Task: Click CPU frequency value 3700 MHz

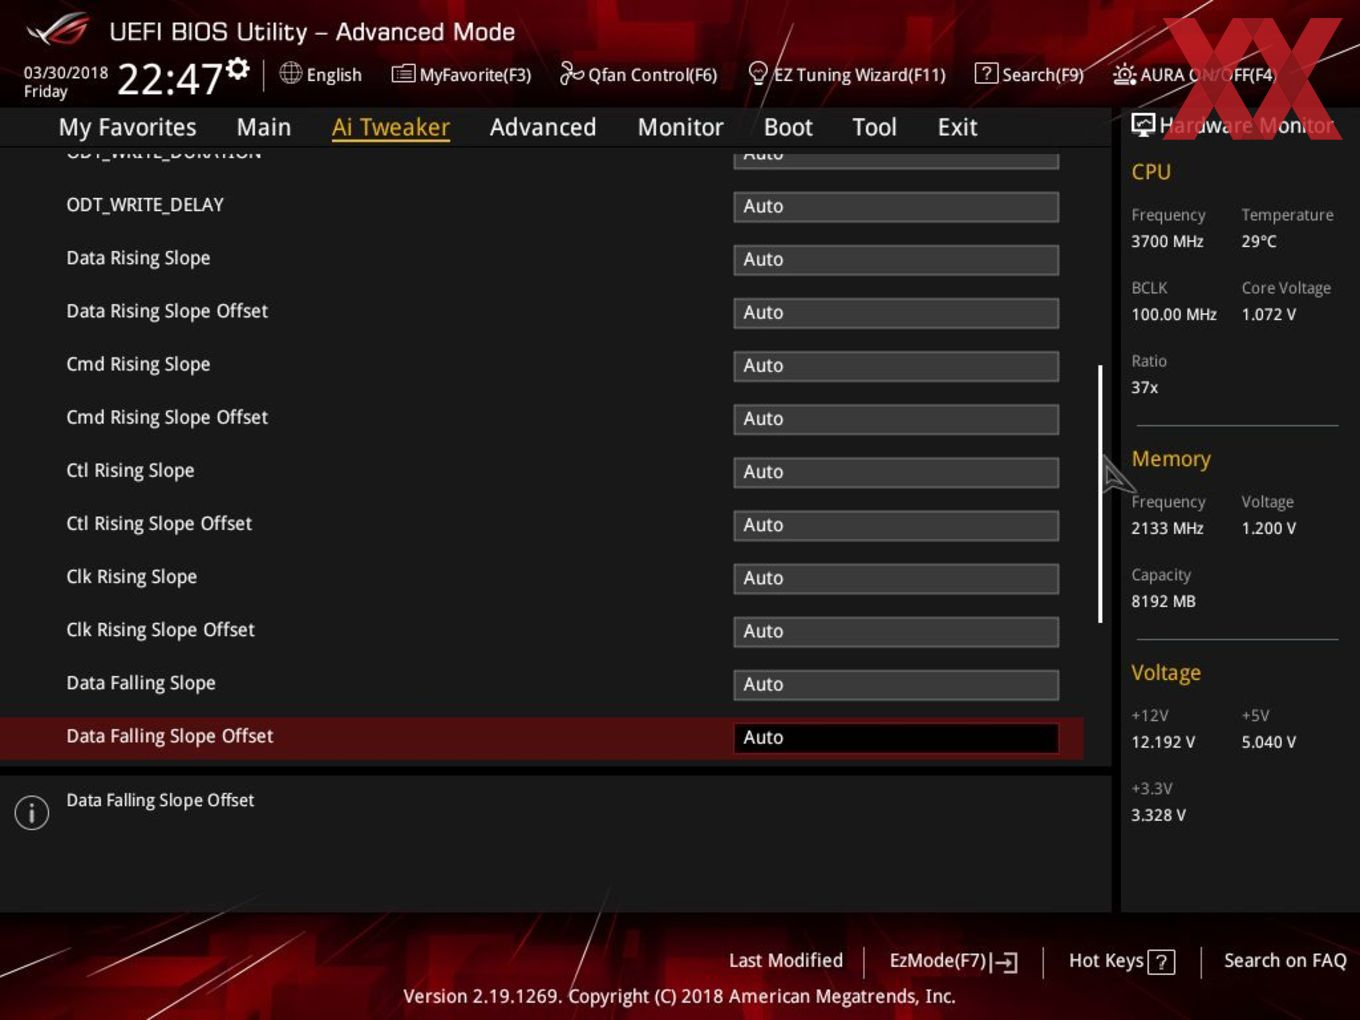Action: click(1167, 241)
